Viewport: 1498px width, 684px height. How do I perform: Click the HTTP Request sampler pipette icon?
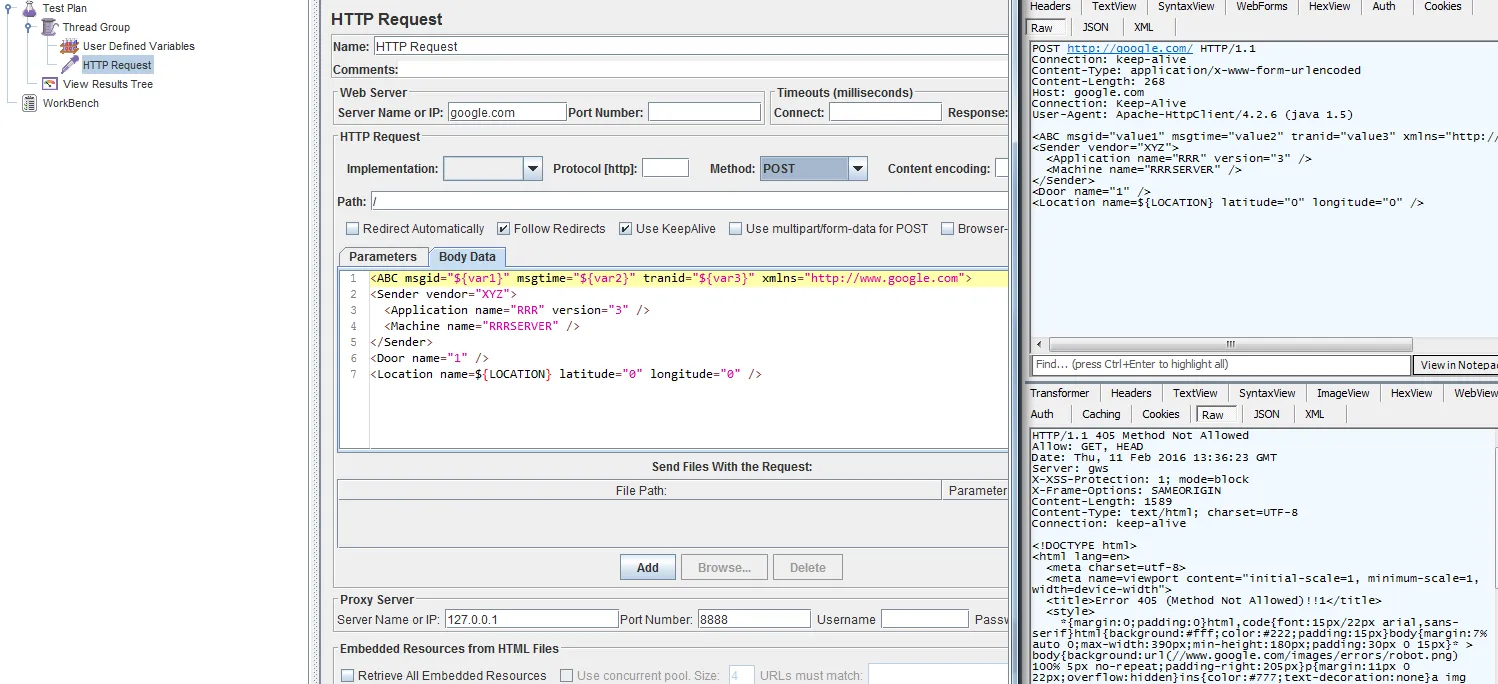click(x=69, y=65)
